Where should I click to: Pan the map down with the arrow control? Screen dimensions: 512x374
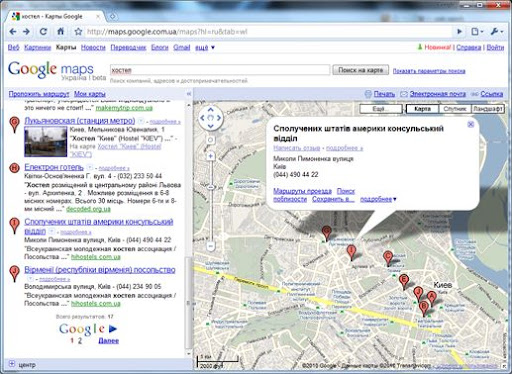point(210,126)
